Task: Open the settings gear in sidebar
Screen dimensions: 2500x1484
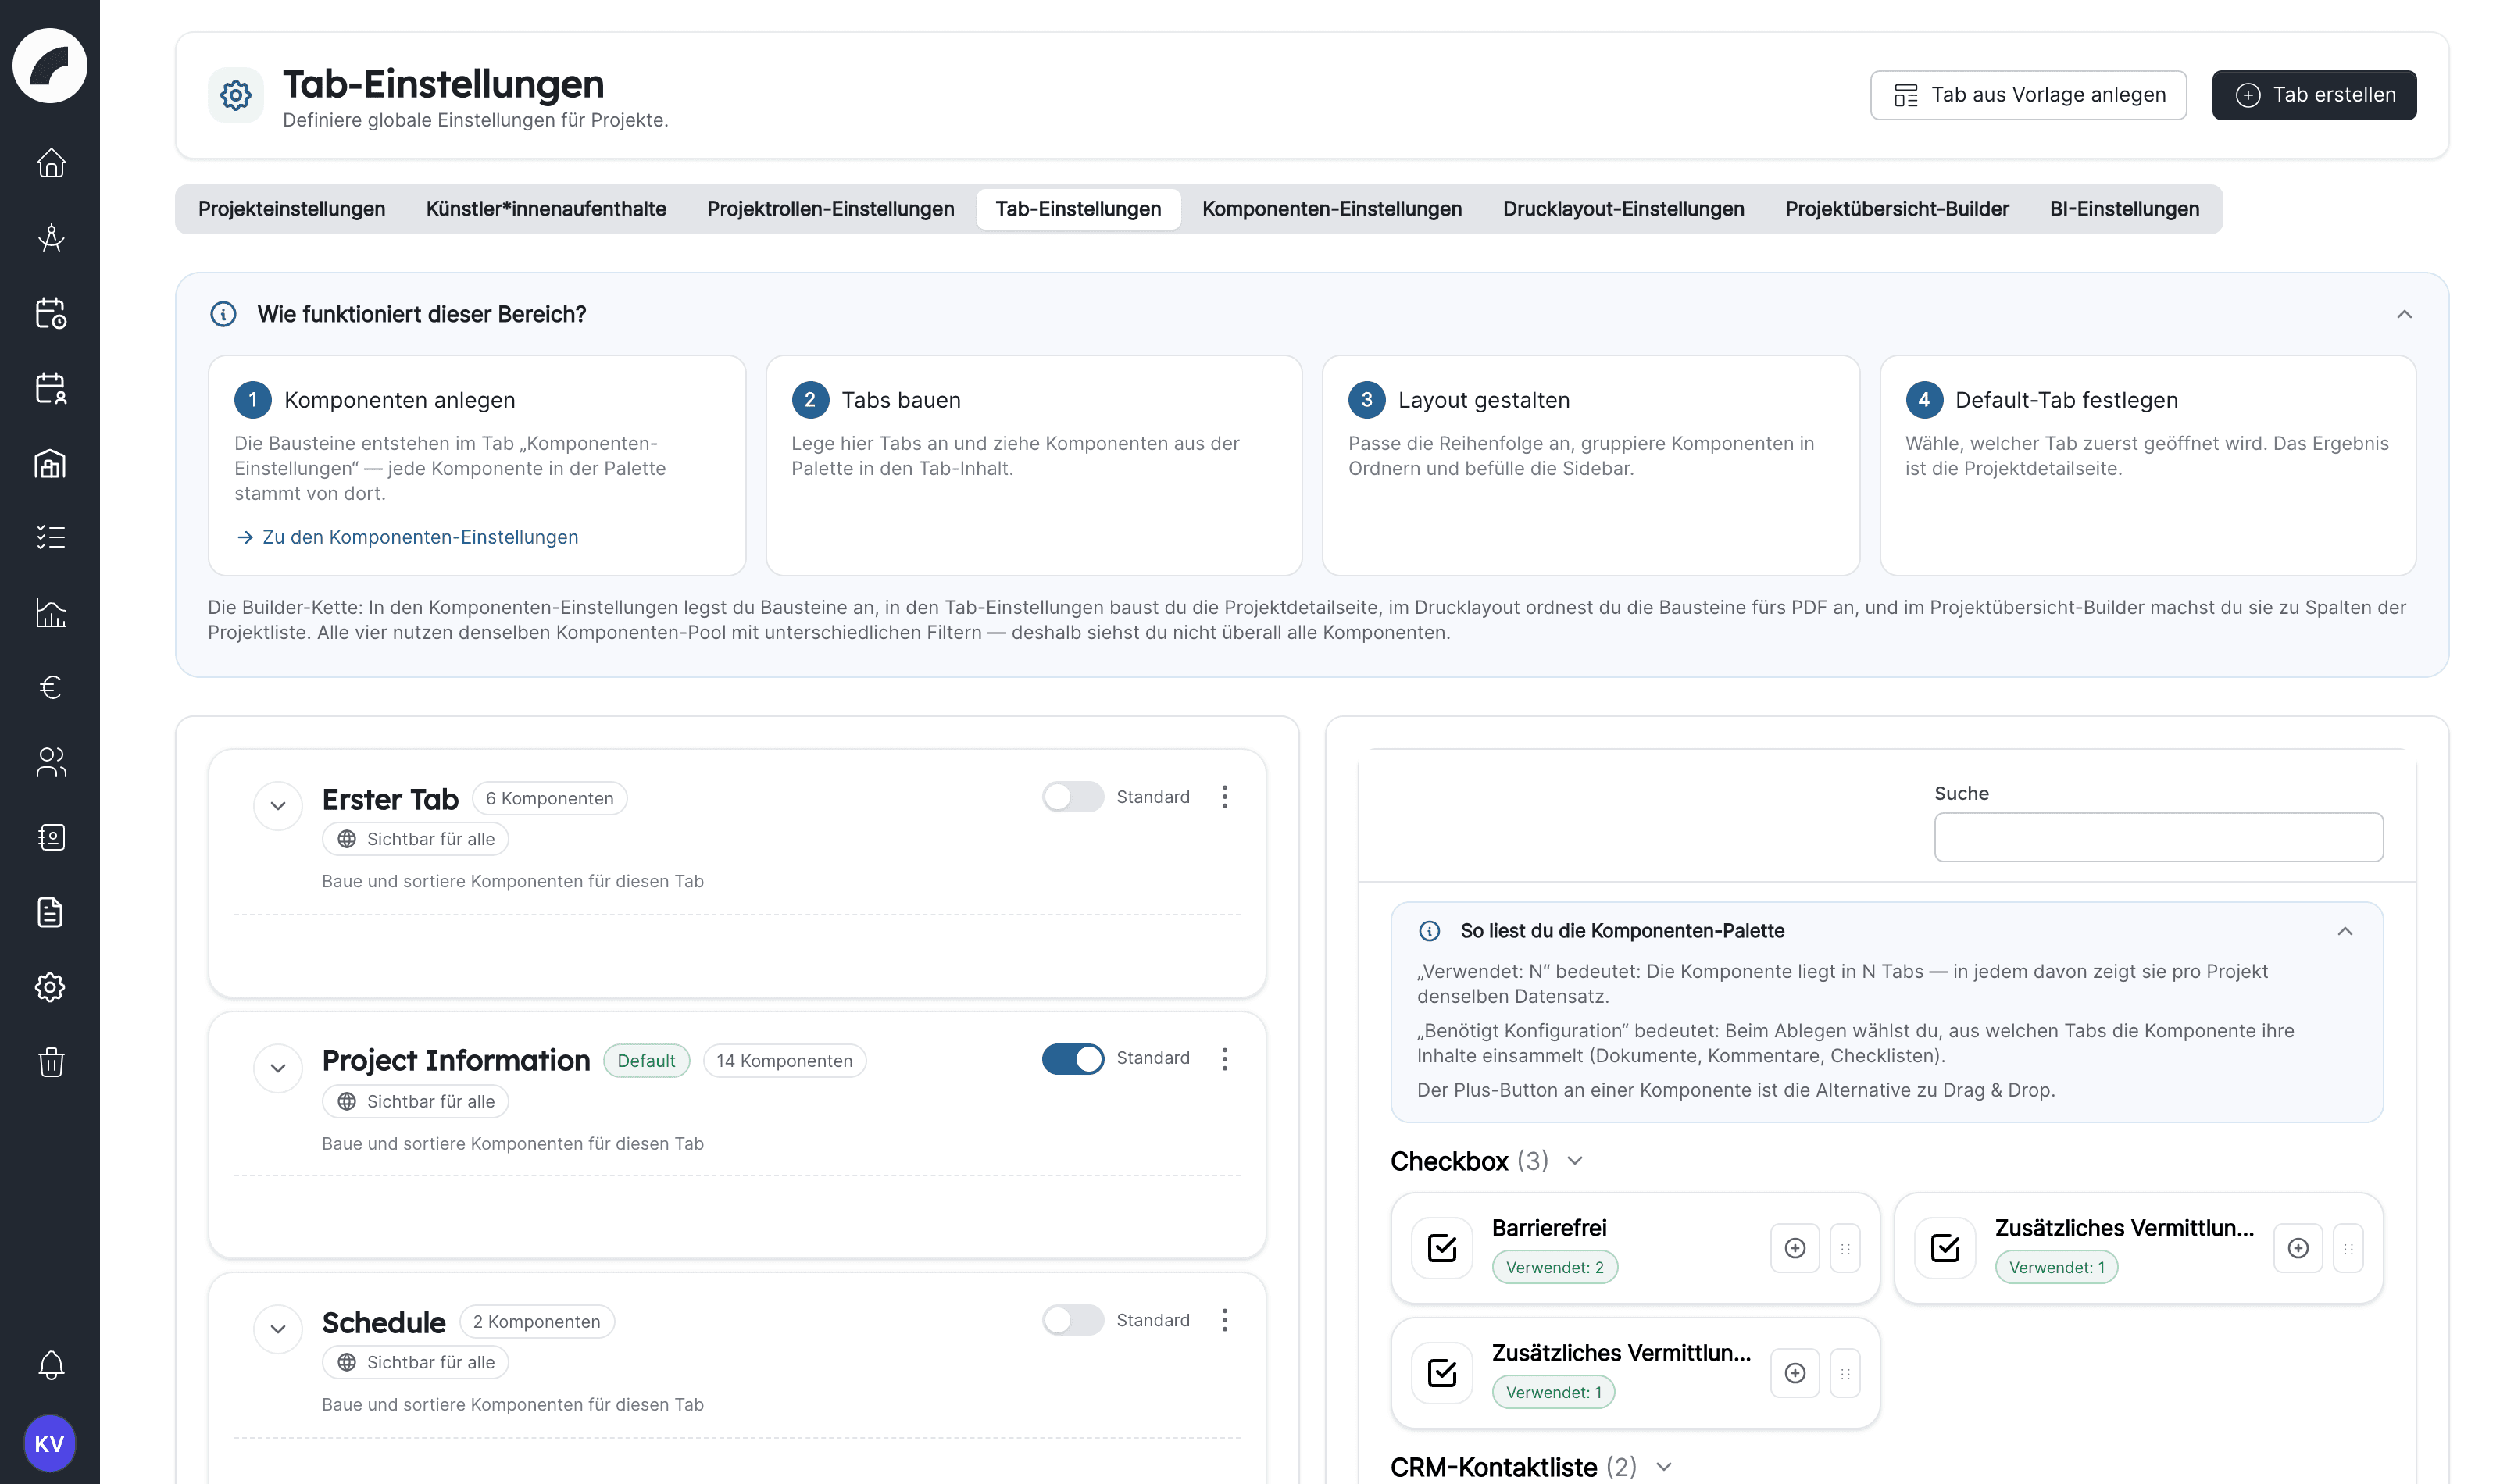Action: [x=50, y=988]
